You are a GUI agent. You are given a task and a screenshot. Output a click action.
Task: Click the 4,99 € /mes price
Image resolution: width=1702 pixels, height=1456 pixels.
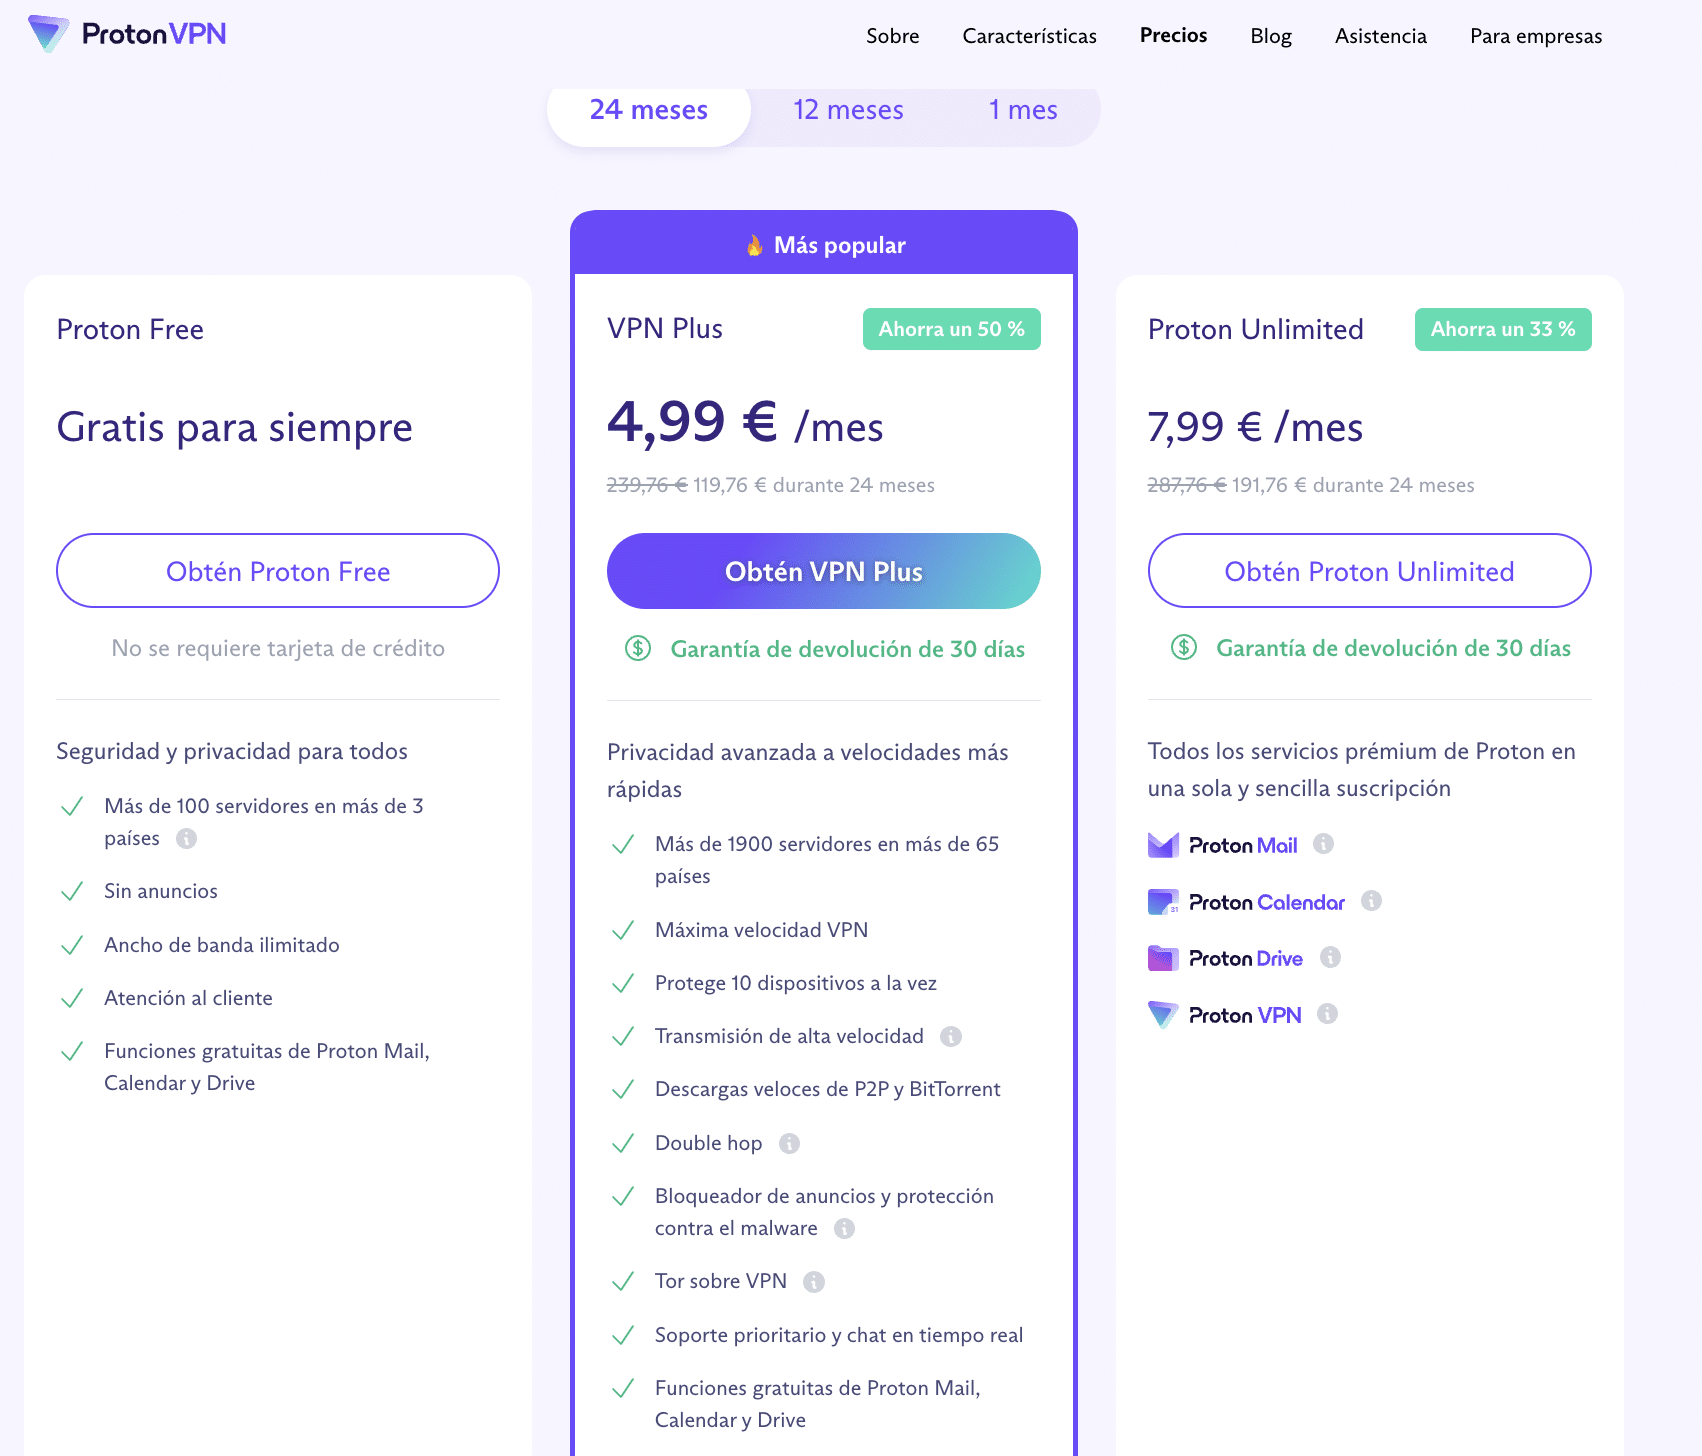(745, 422)
